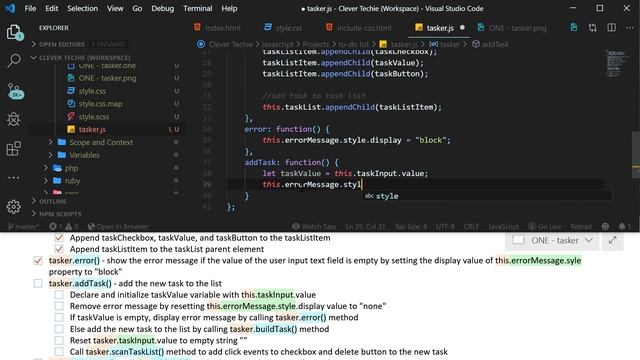
Task: Open the editor More Actions ellipsis
Action: point(629,28)
